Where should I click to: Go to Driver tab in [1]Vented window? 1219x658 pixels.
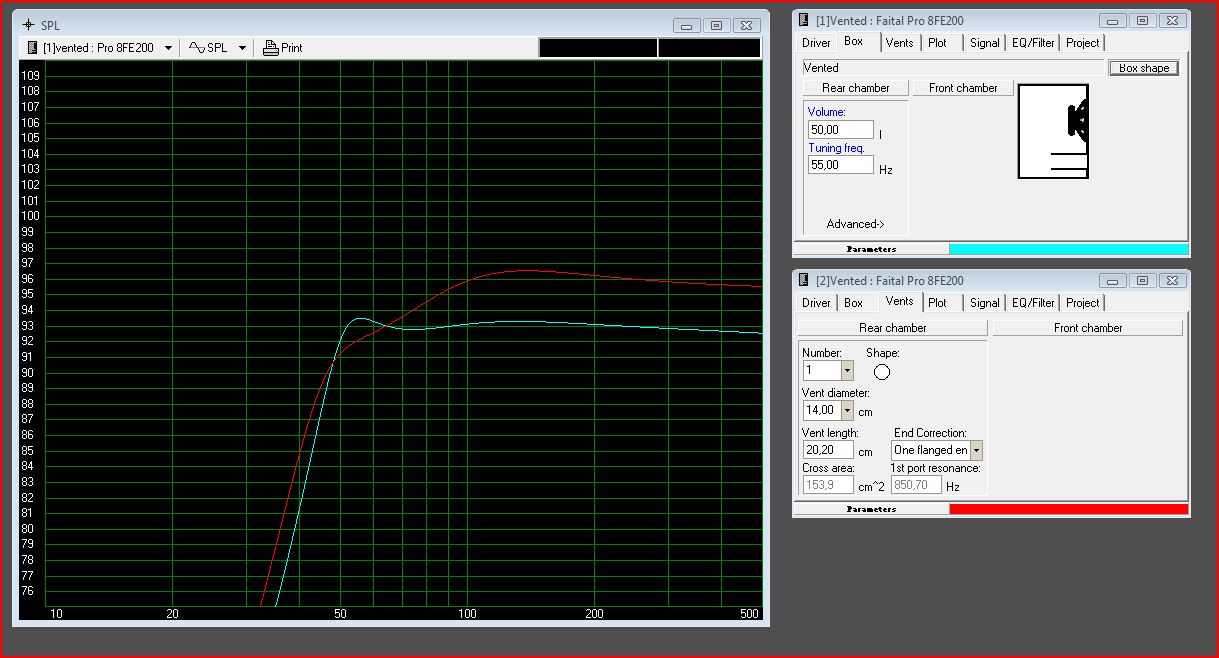click(x=816, y=43)
